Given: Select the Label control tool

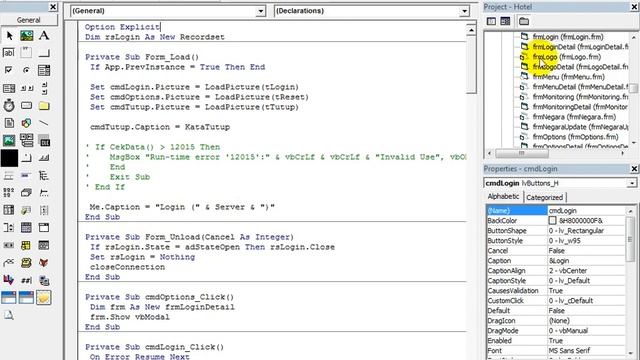Looking at the screenshot, I should (44, 36).
